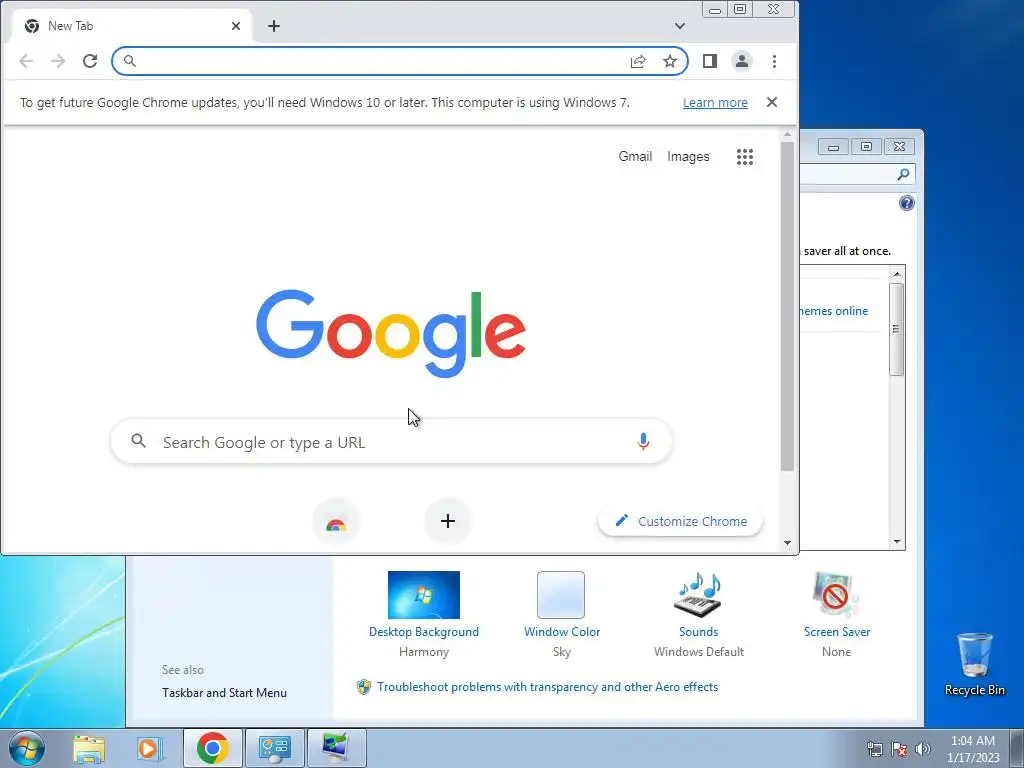Open the volume speaker tray icon

click(922, 749)
